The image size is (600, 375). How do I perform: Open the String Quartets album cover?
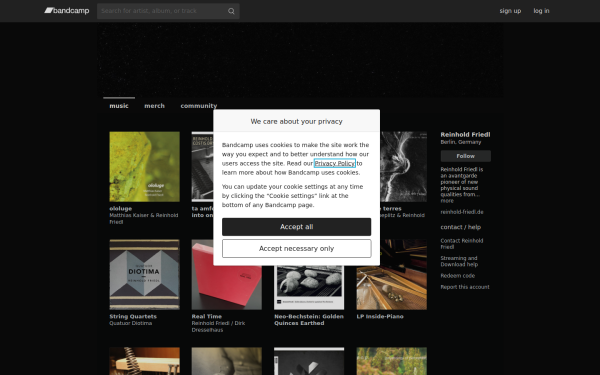coord(144,275)
